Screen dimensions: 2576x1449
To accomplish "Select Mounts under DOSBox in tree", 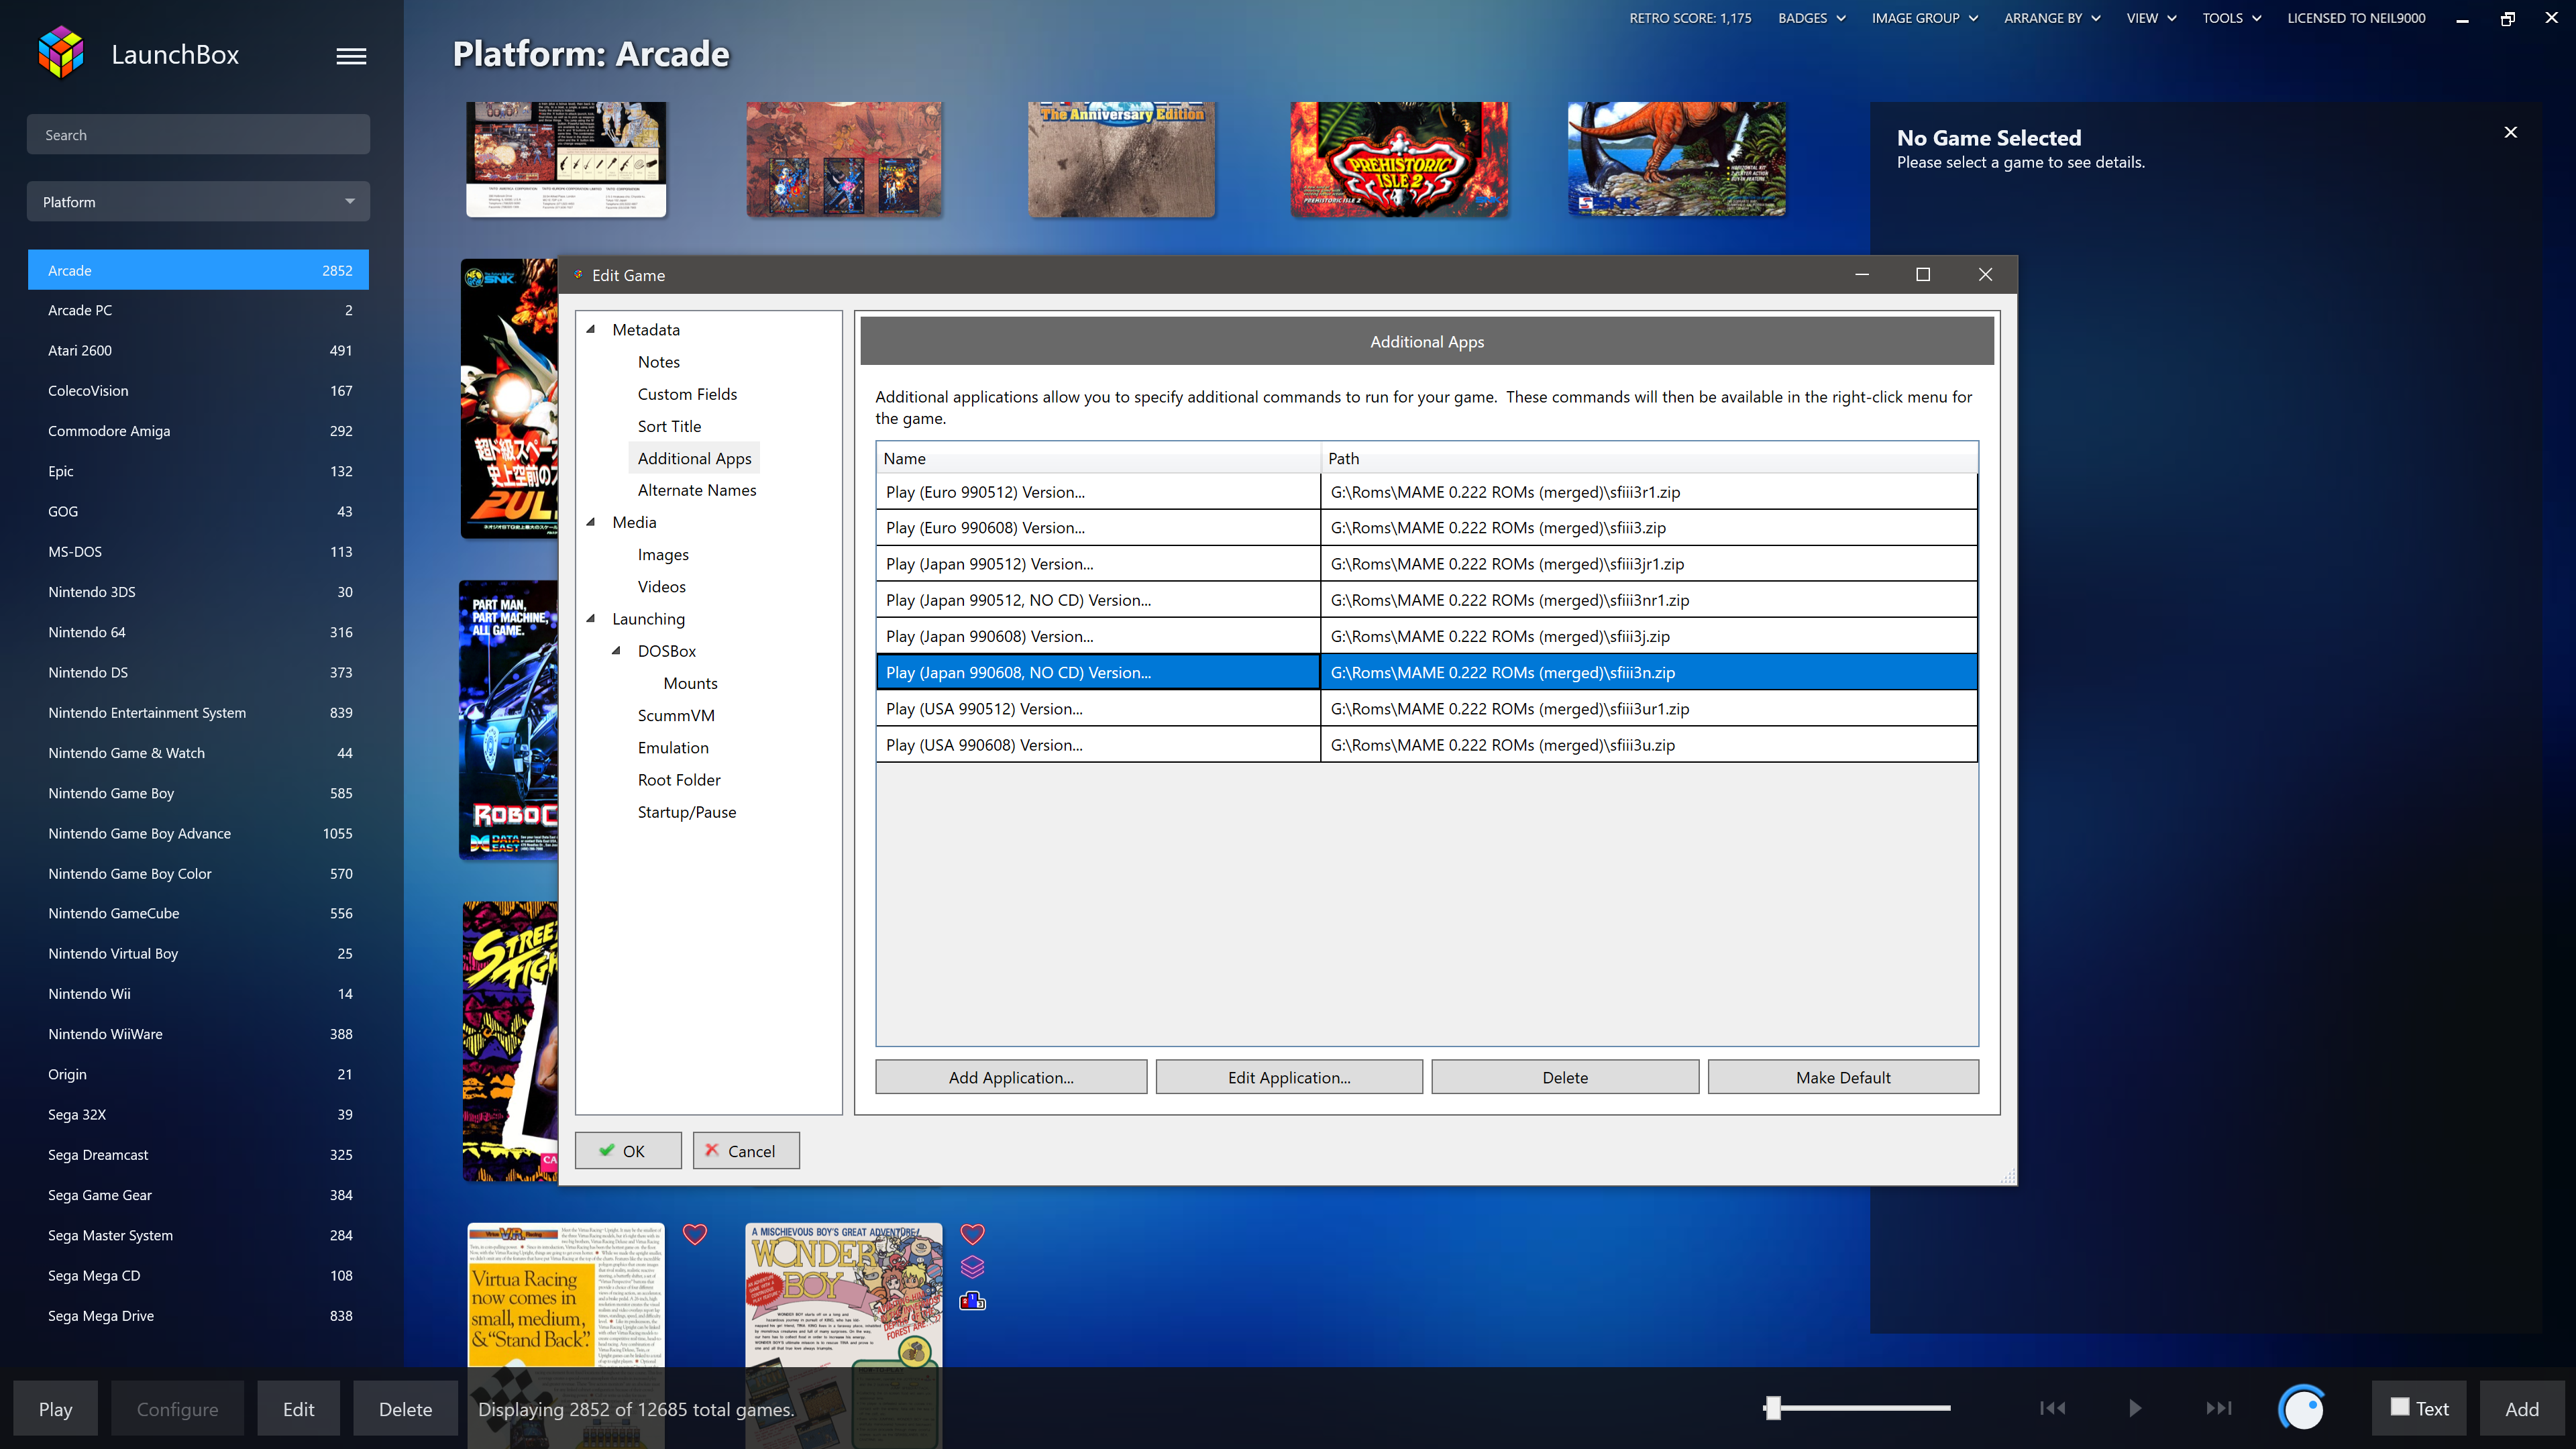I will pos(690,683).
